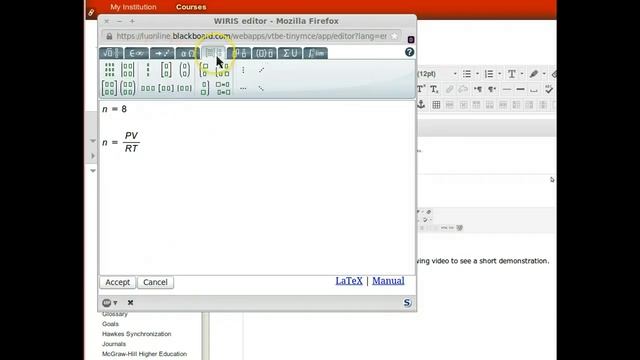
Task: Expand the highlight color dropdown arrow
Action: [544, 74]
